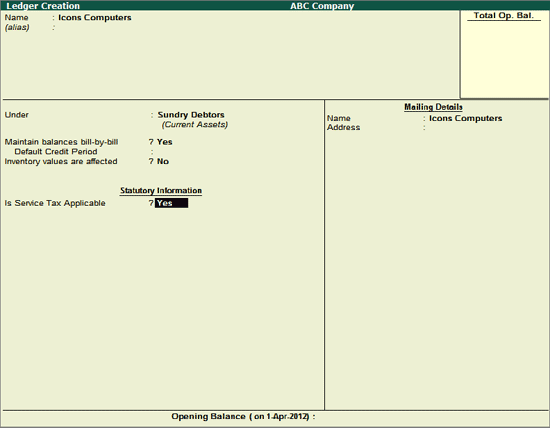This screenshot has width=550, height=428.
Task: Click the Ledger Creation title
Action: 43,6
